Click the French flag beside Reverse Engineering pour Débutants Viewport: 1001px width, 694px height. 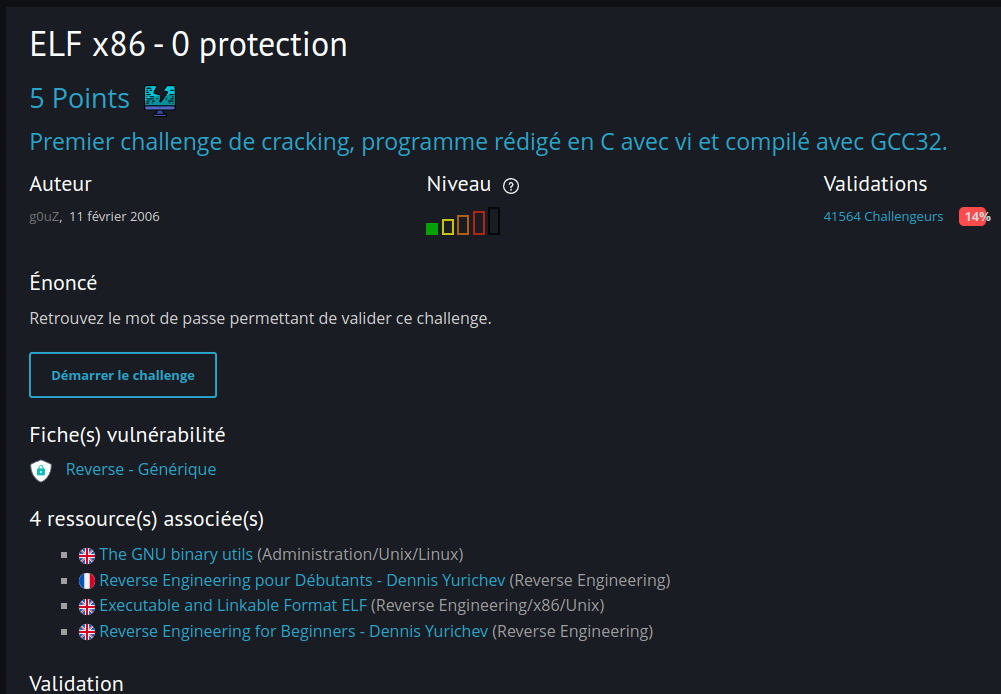(x=87, y=581)
